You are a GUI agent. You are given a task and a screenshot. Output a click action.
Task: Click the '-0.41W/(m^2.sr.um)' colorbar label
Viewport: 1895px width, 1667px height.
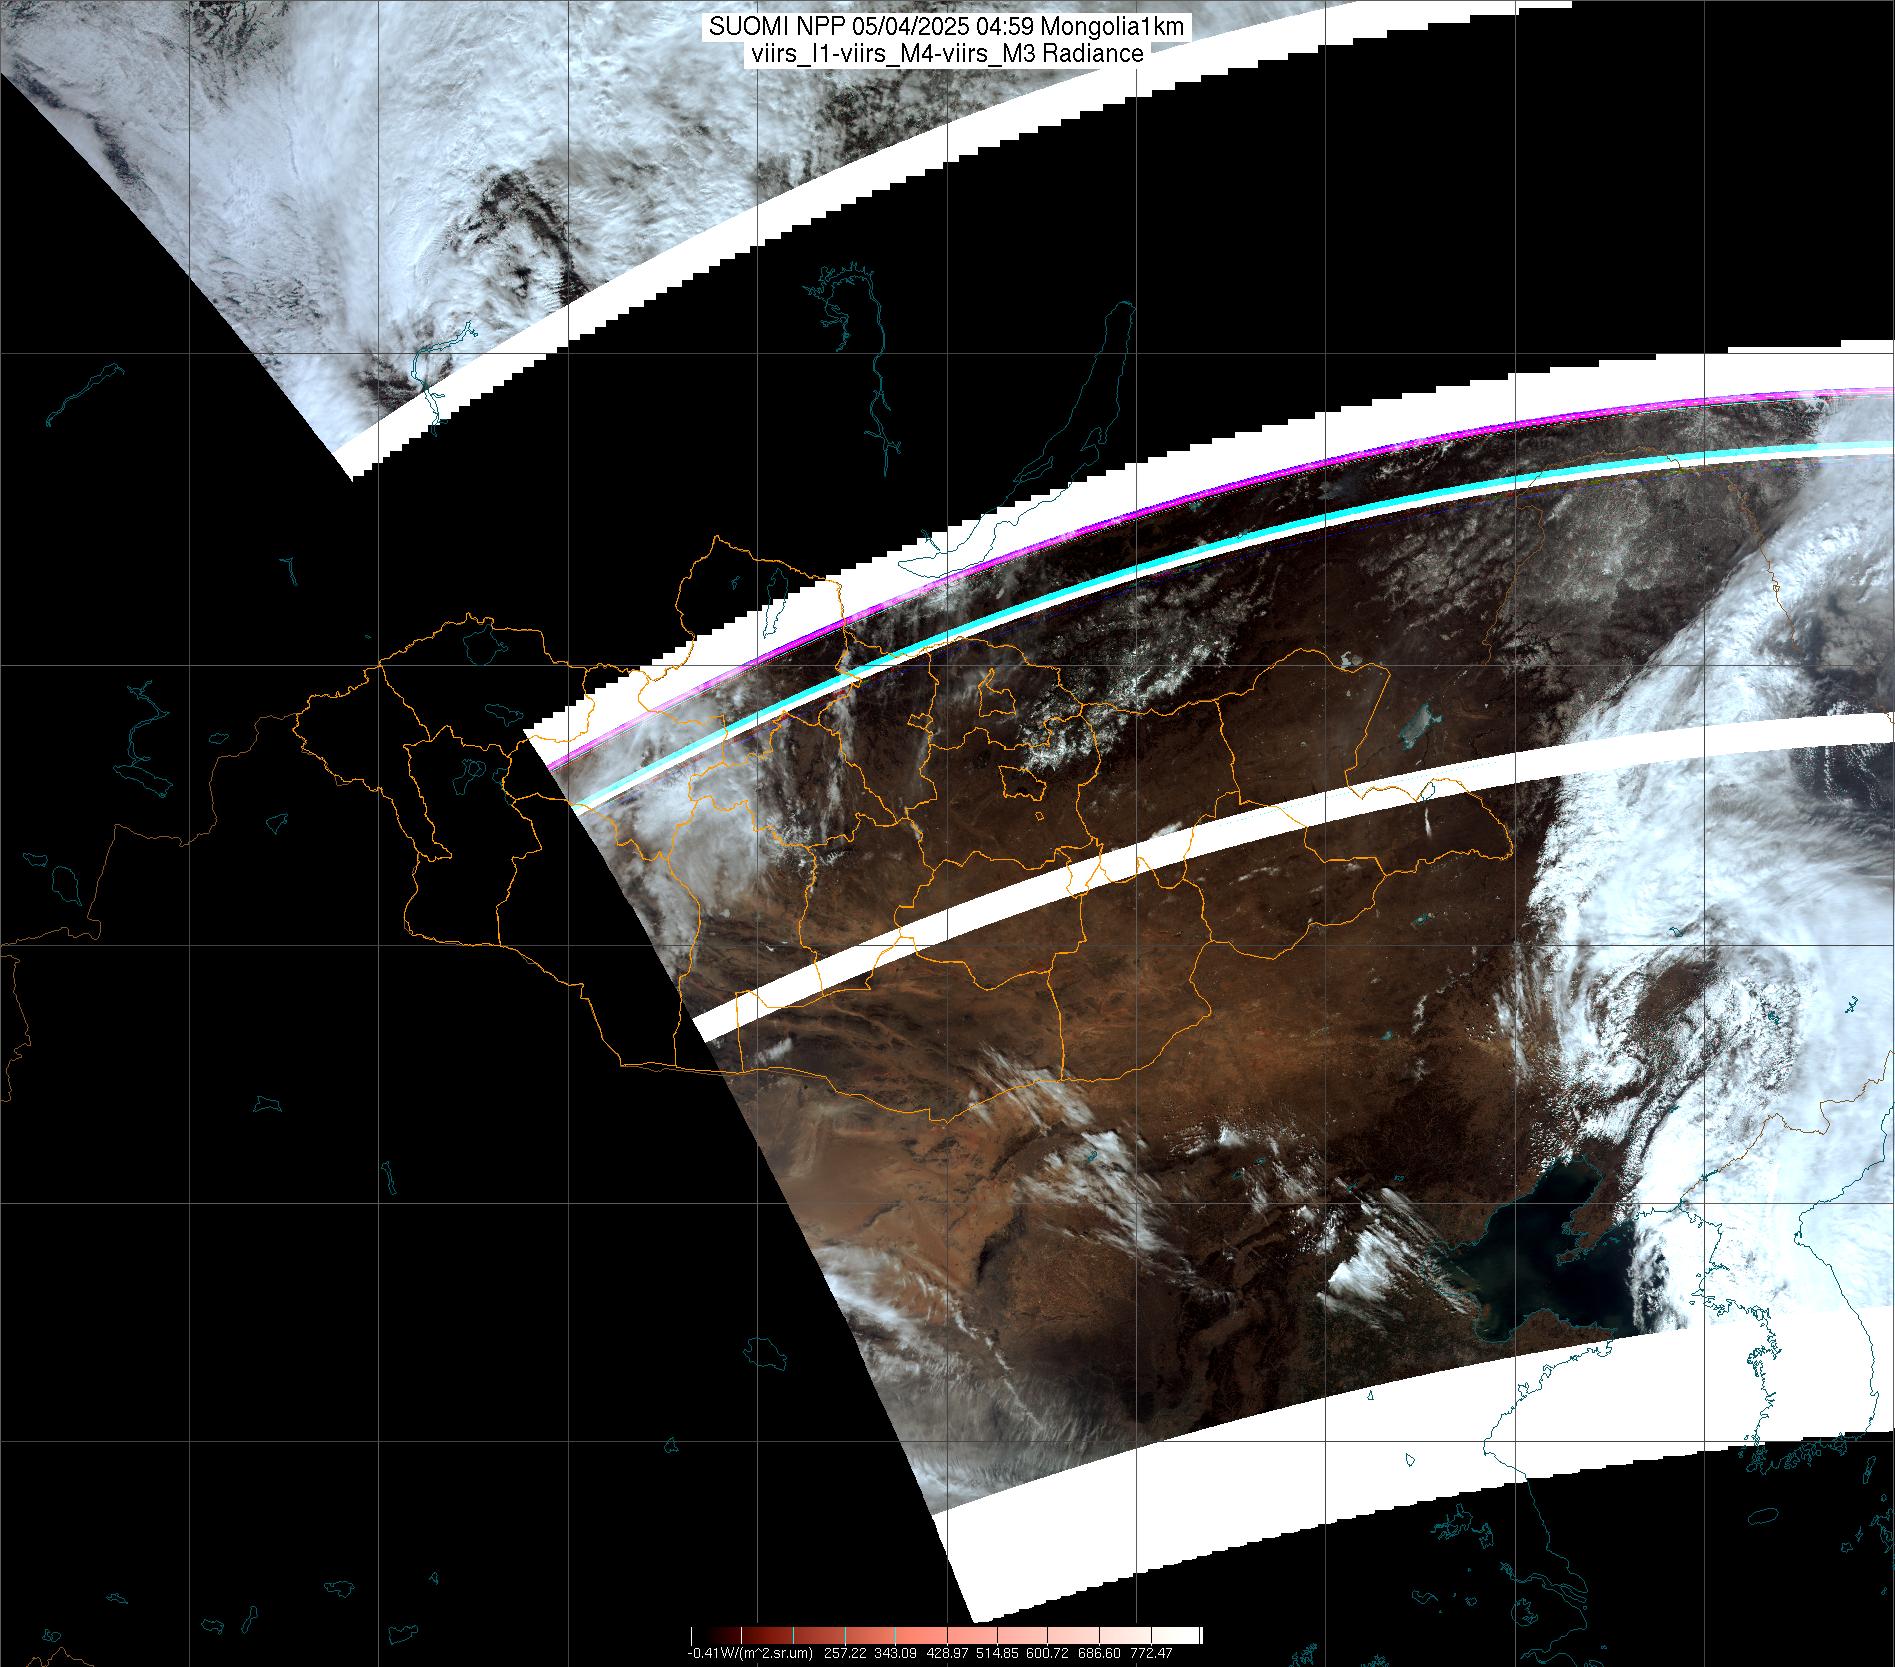pyautogui.click(x=750, y=1653)
